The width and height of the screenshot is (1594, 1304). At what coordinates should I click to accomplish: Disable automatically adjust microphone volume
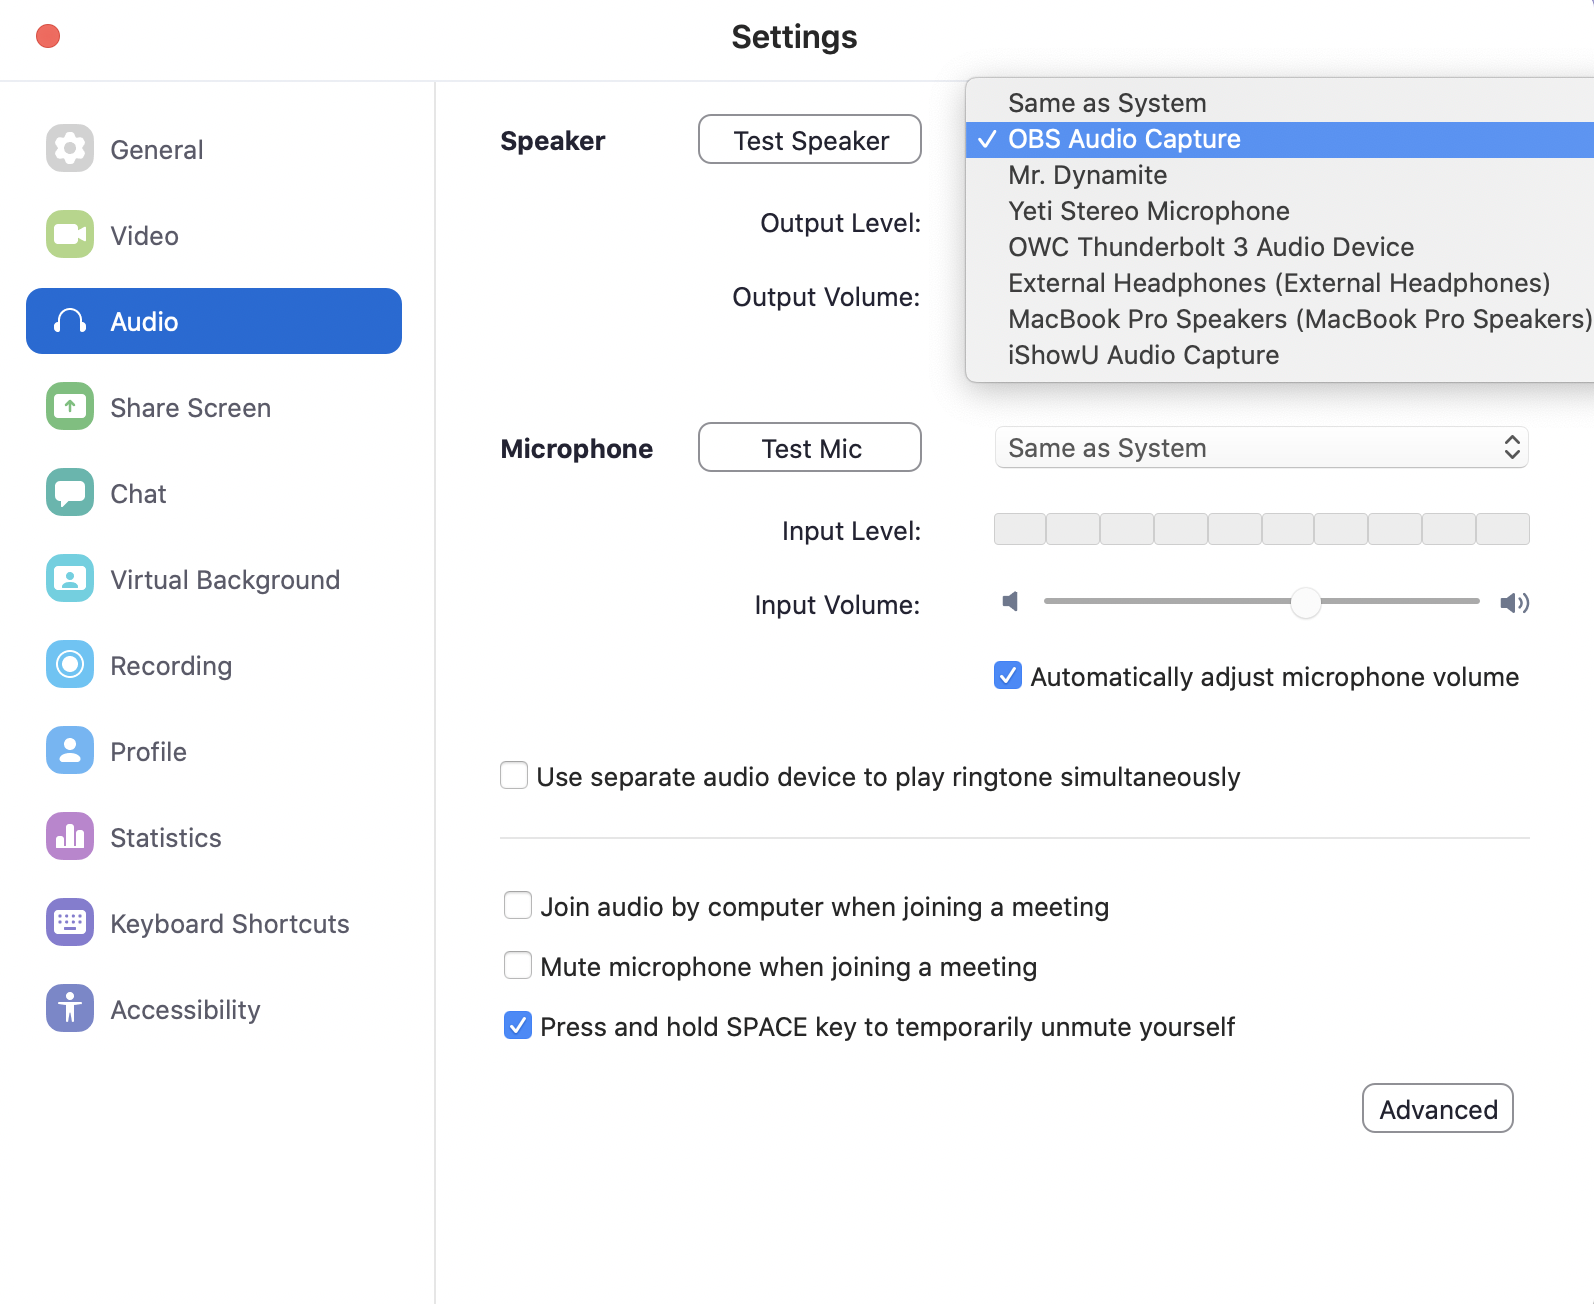1008,677
